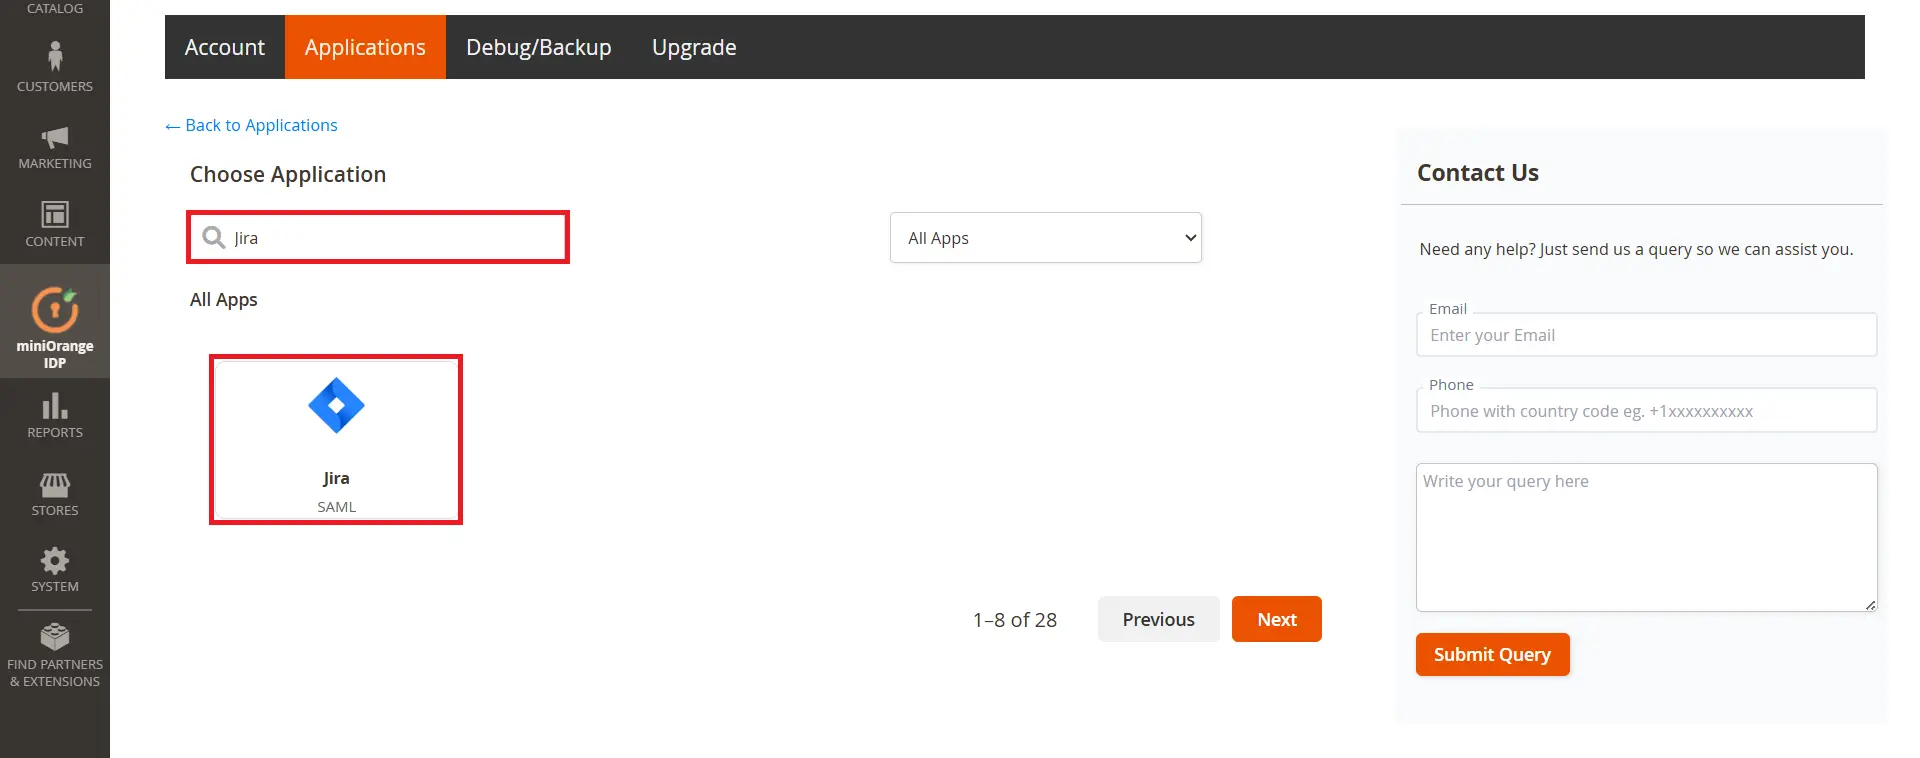Select the Jira diamond logo
This screenshot has width=1920, height=758.
336,406
